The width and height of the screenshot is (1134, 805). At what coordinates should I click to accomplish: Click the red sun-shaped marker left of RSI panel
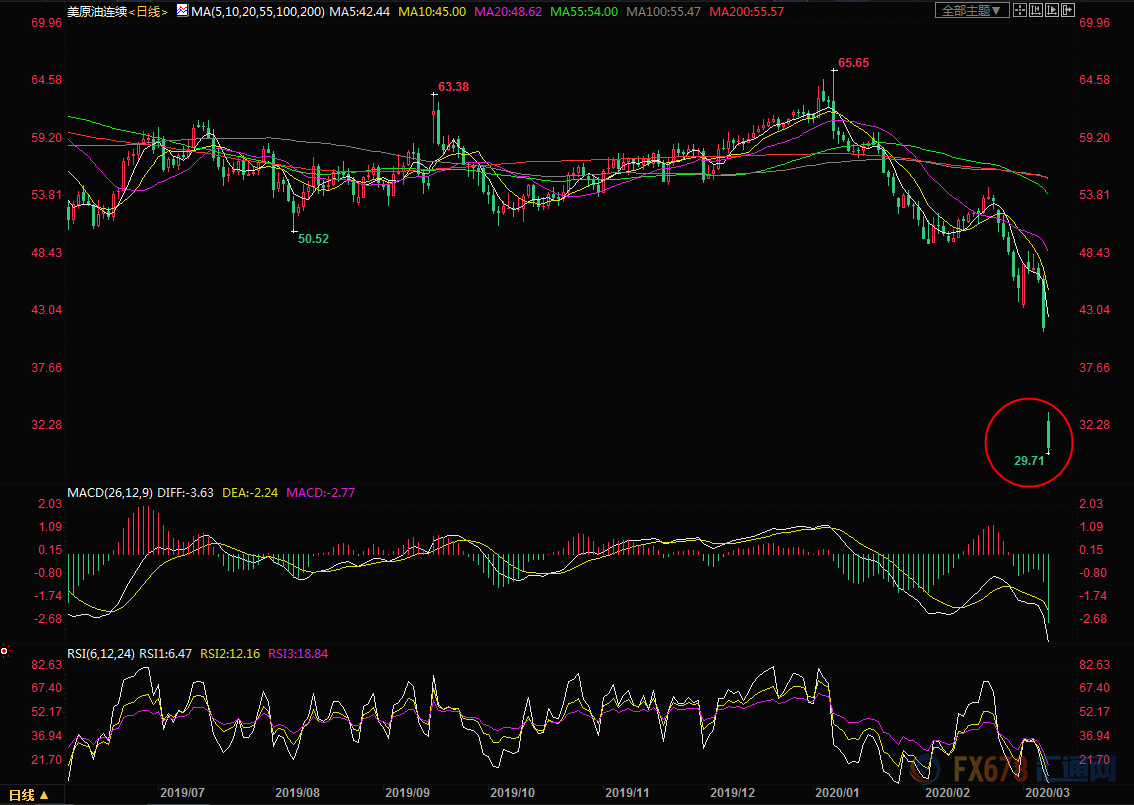tap(5, 651)
